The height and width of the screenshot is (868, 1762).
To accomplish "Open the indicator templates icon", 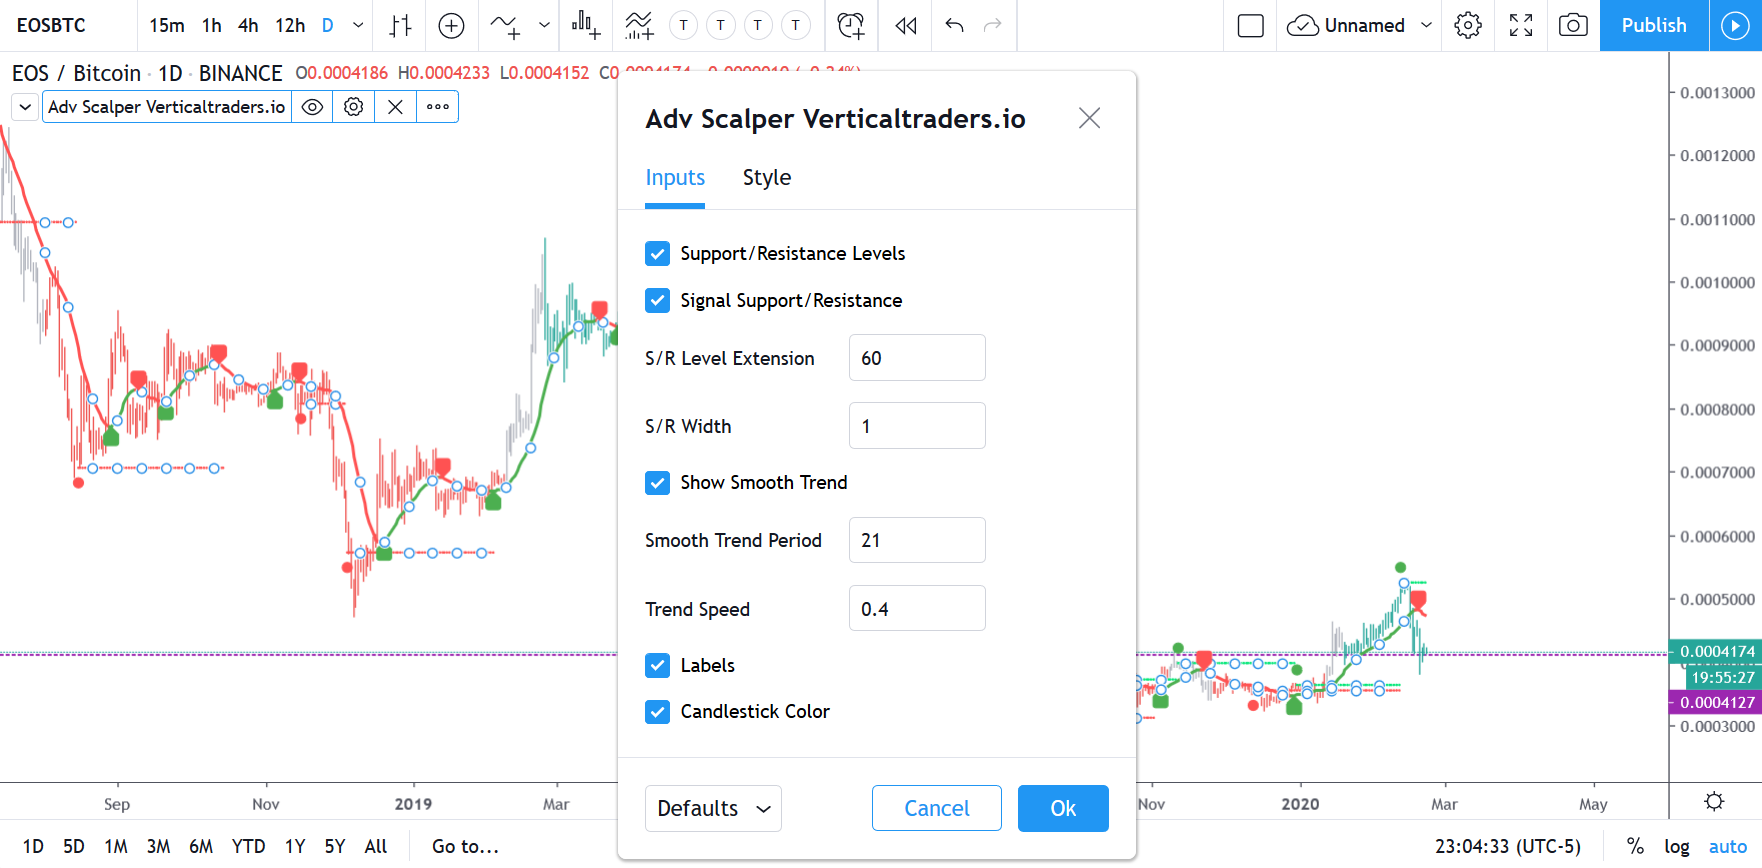I will point(638,26).
